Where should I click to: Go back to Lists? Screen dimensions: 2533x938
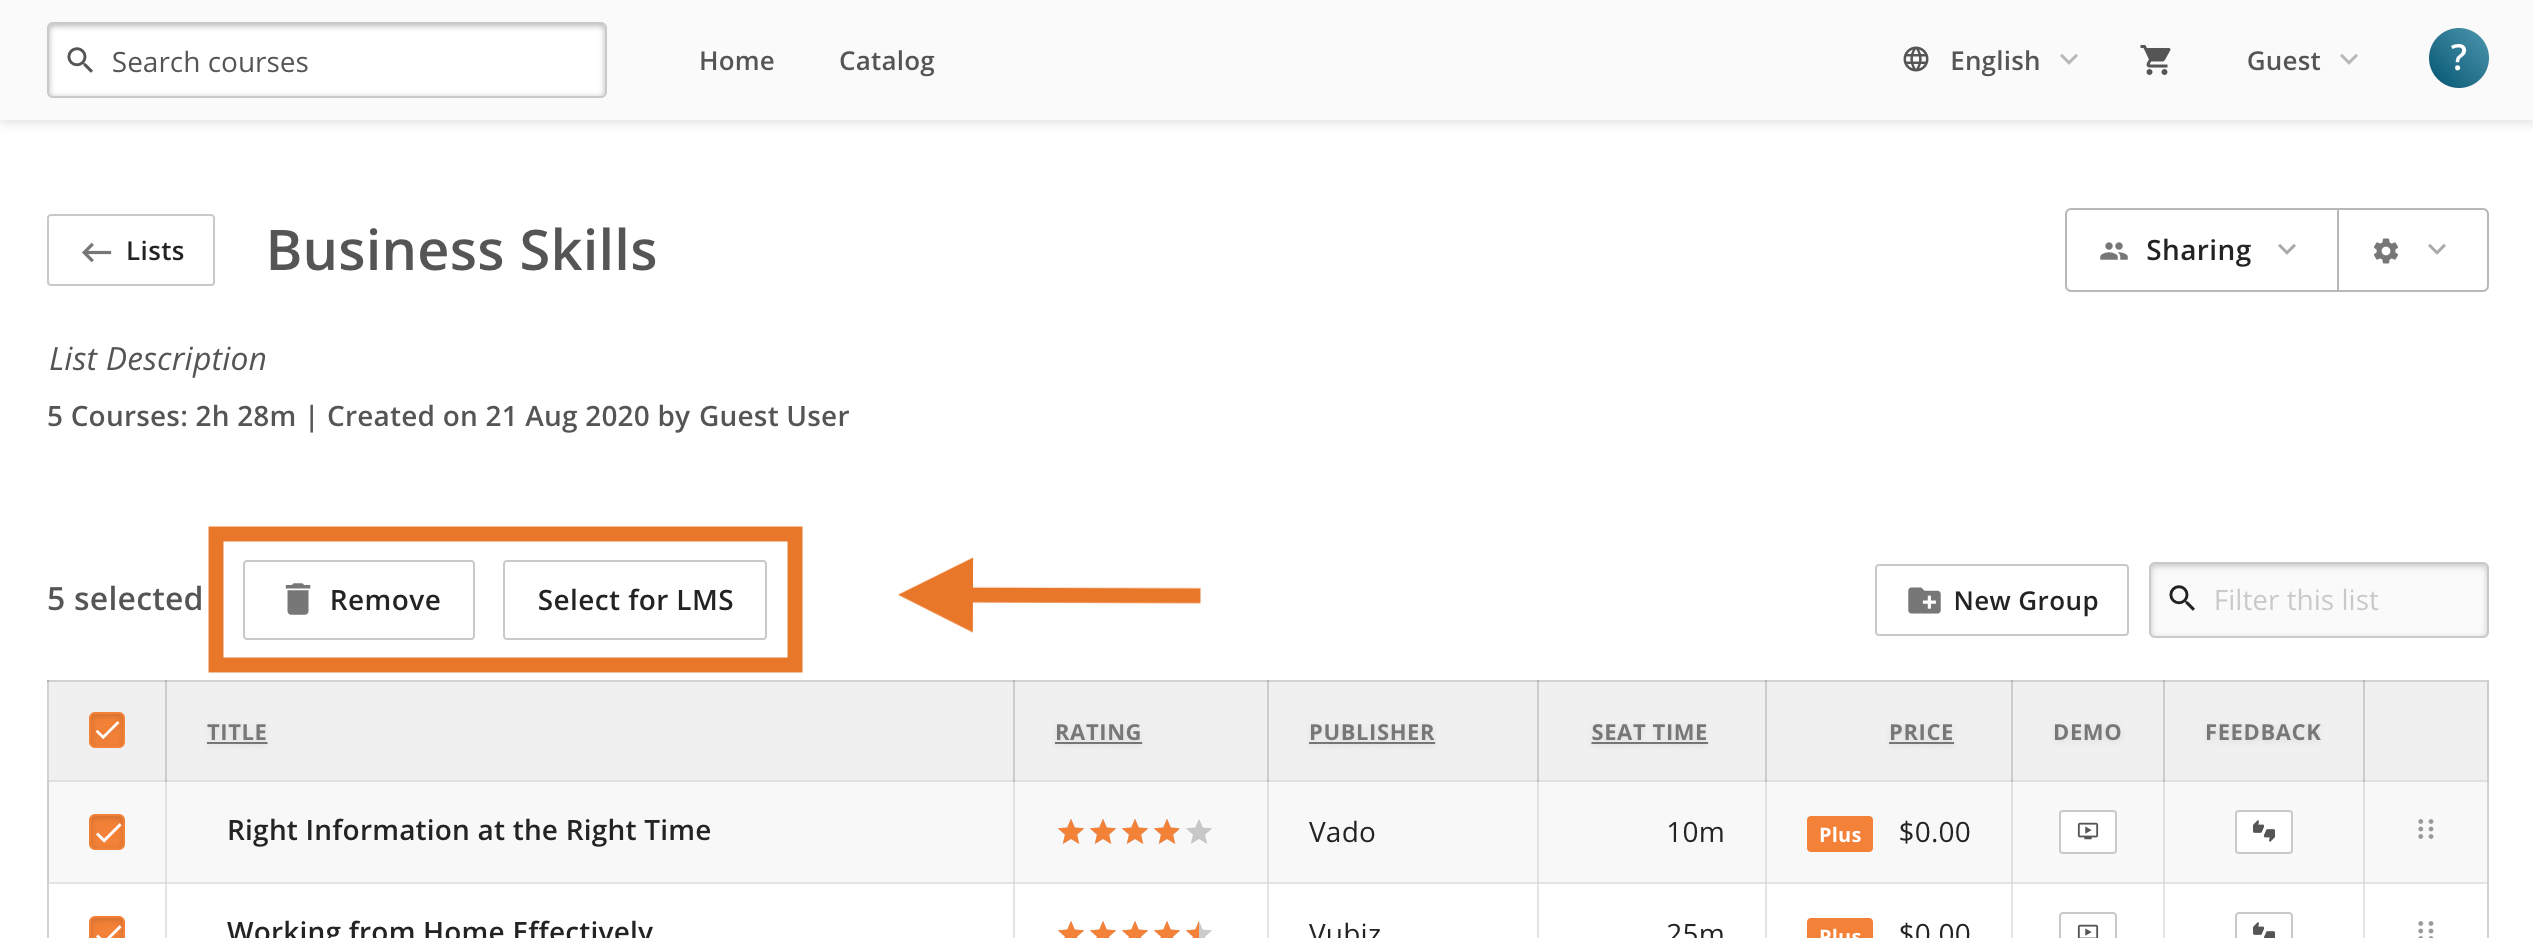click(x=131, y=250)
